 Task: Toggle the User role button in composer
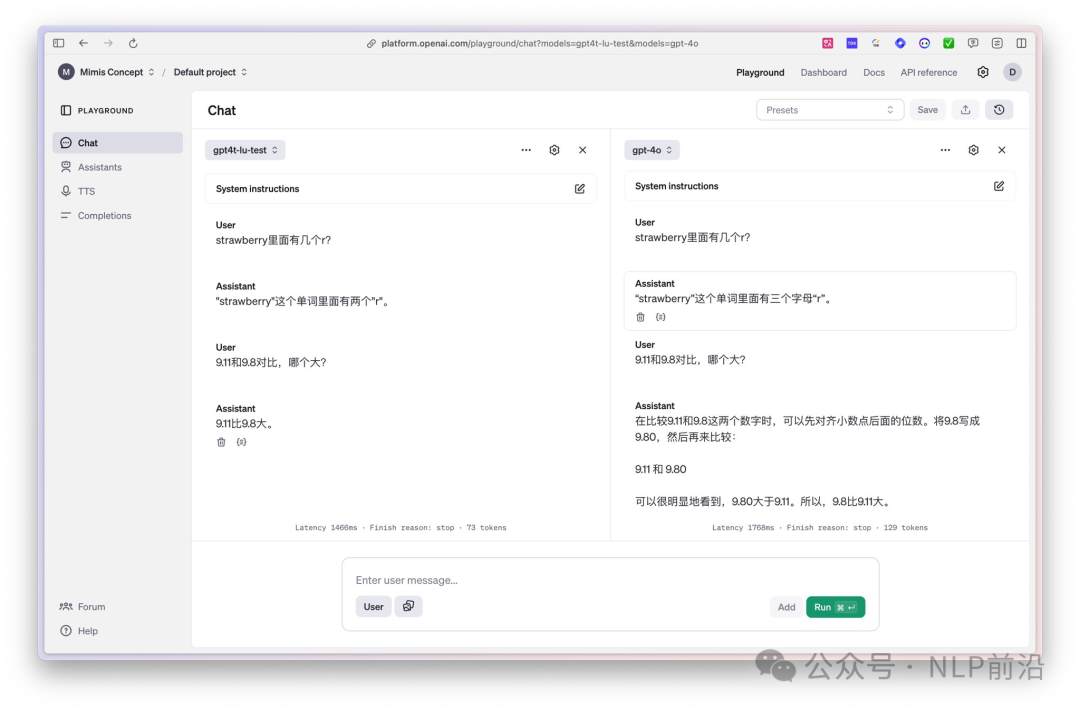tap(373, 607)
